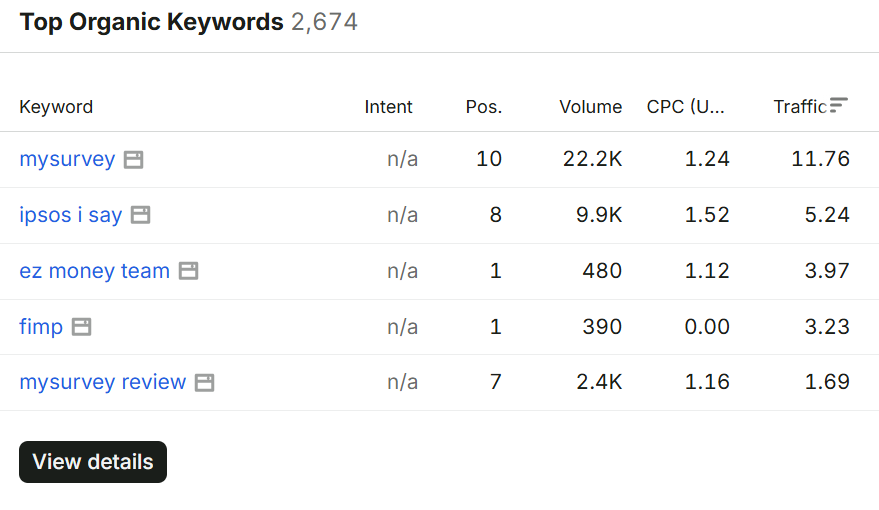The image size is (879, 510).
Task: Open the mysurvey keyword link
Action: 67,159
